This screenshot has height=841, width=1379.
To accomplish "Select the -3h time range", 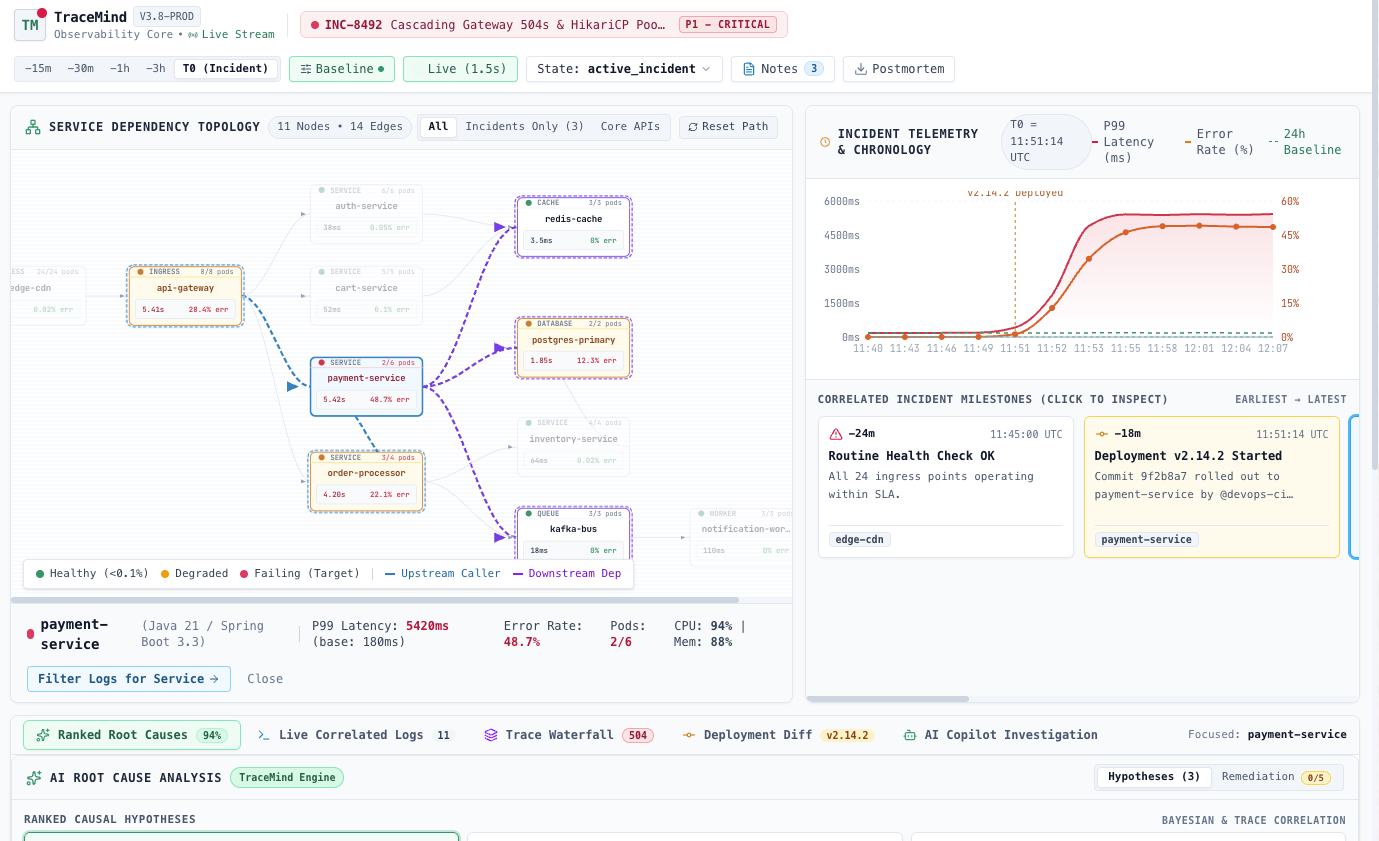I will tap(155, 69).
